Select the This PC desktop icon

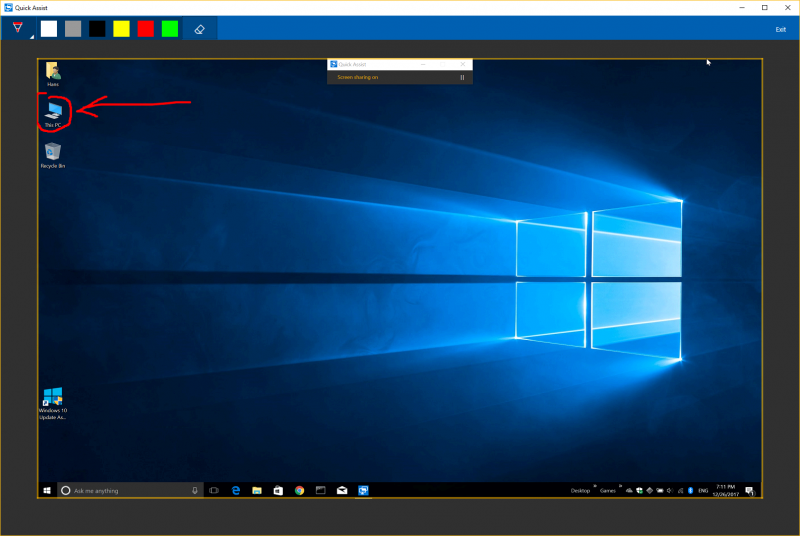click(x=53, y=114)
